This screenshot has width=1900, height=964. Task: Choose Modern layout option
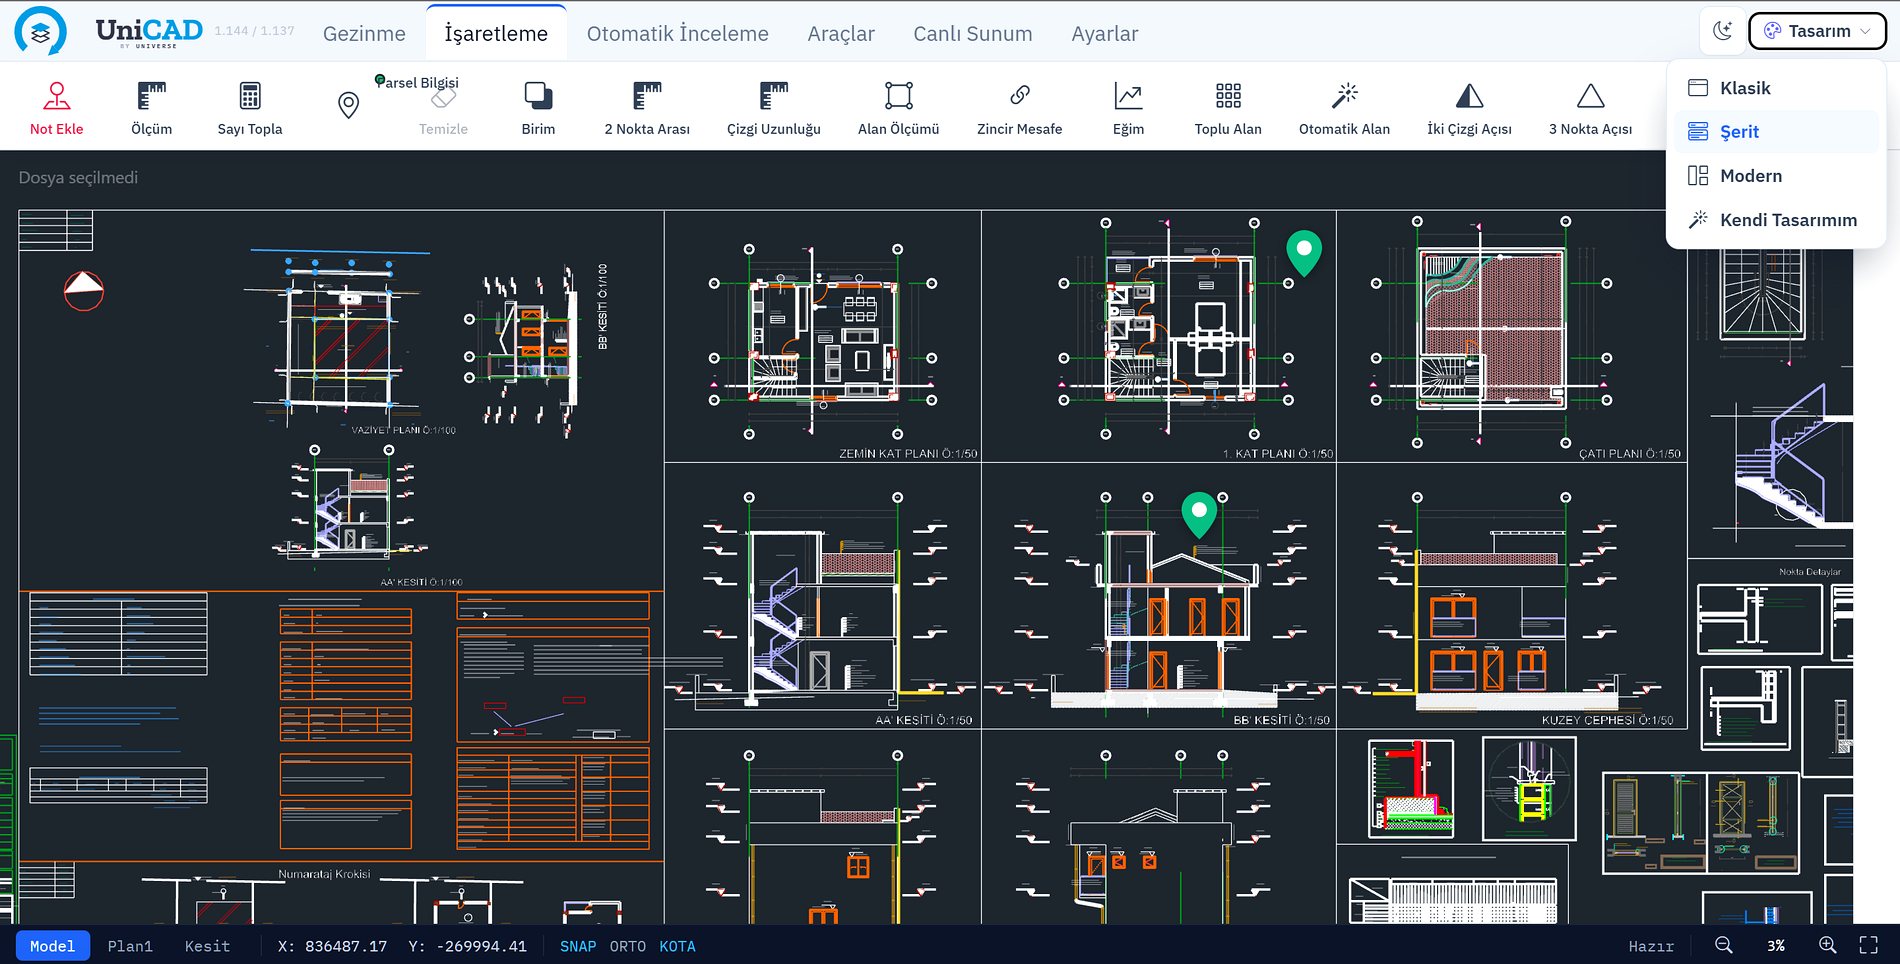click(1776, 176)
